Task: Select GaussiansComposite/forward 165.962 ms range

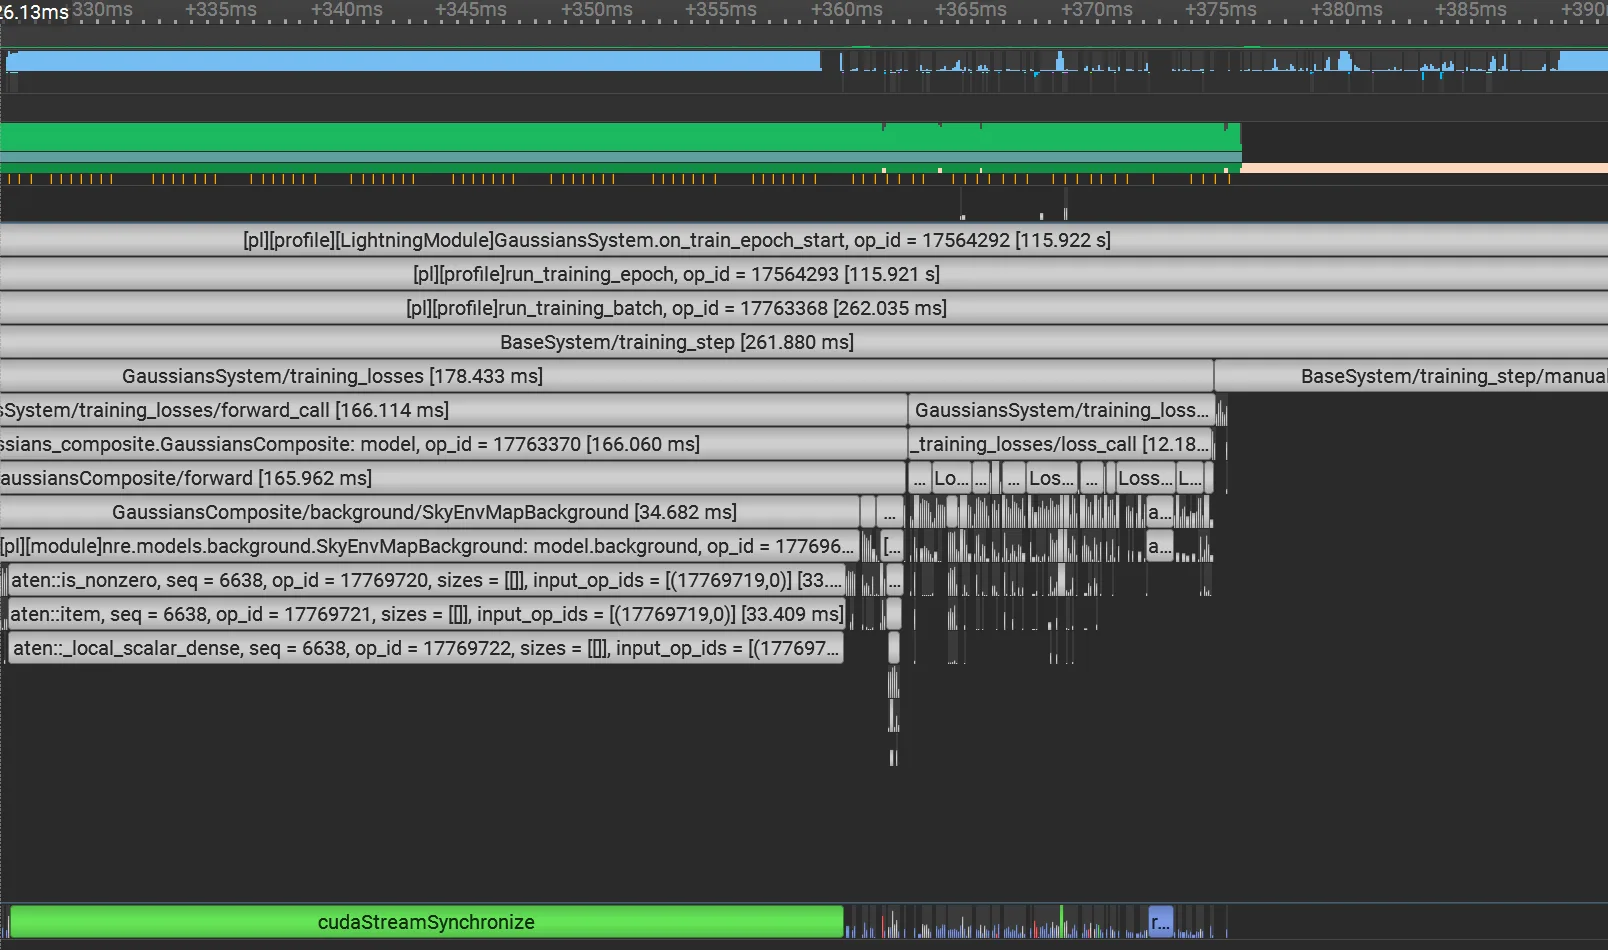Action: (453, 478)
